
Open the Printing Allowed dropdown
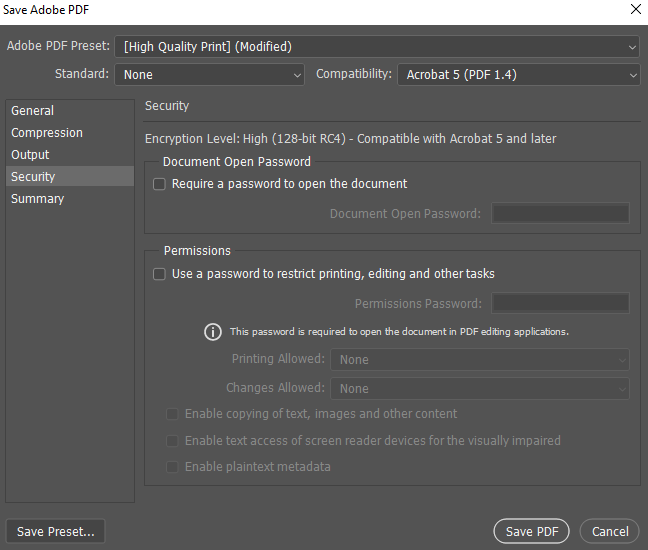pyautogui.click(x=480, y=360)
